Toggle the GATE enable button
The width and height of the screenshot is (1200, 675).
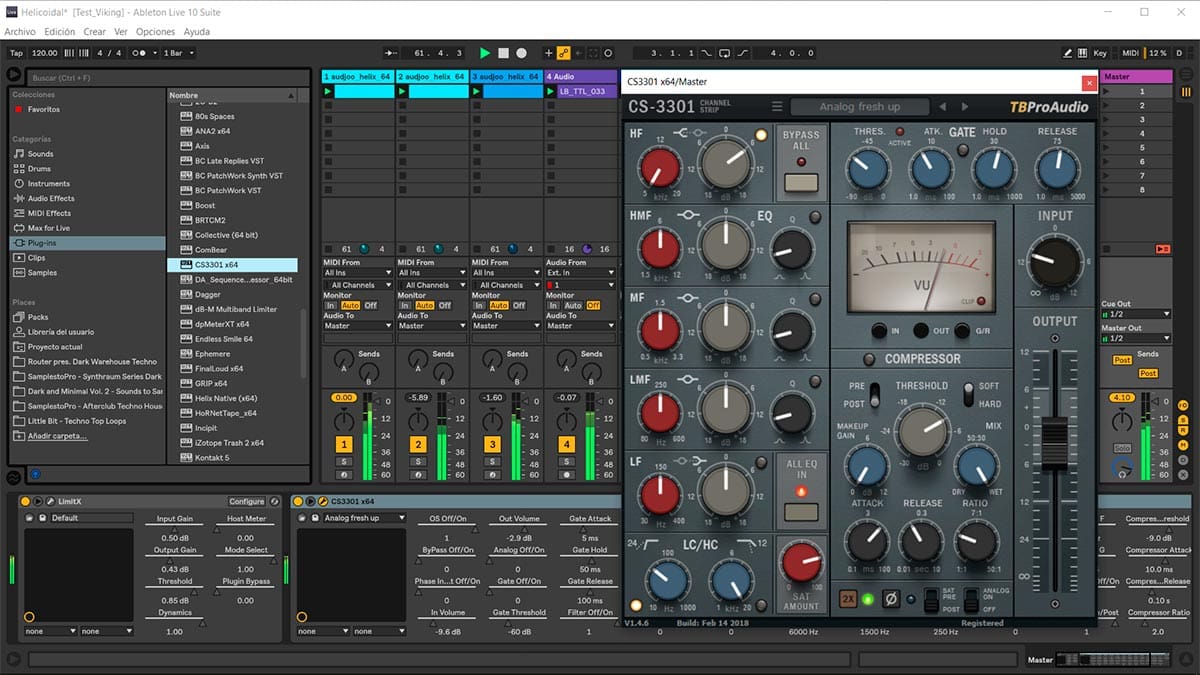[962, 150]
